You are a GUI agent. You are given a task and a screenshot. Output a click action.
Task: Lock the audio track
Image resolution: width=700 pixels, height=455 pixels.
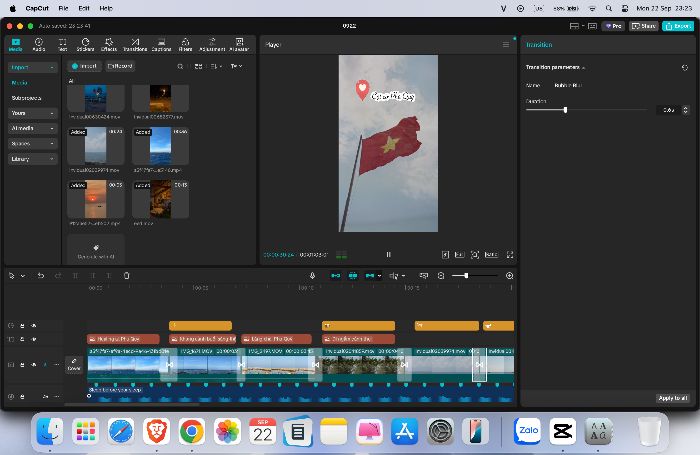click(22, 397)
